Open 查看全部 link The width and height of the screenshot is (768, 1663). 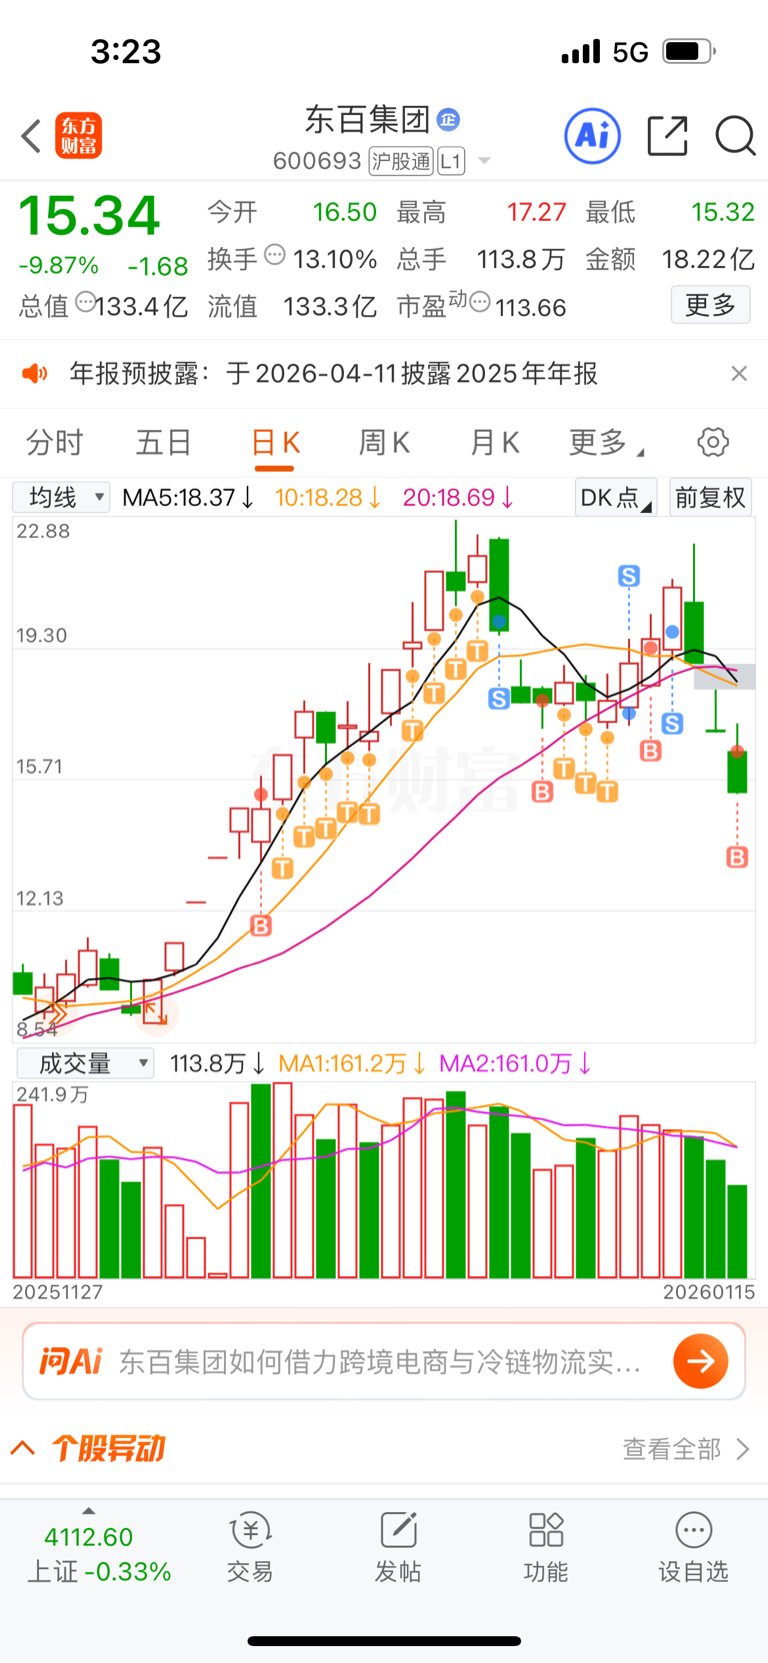point(686,1449)
